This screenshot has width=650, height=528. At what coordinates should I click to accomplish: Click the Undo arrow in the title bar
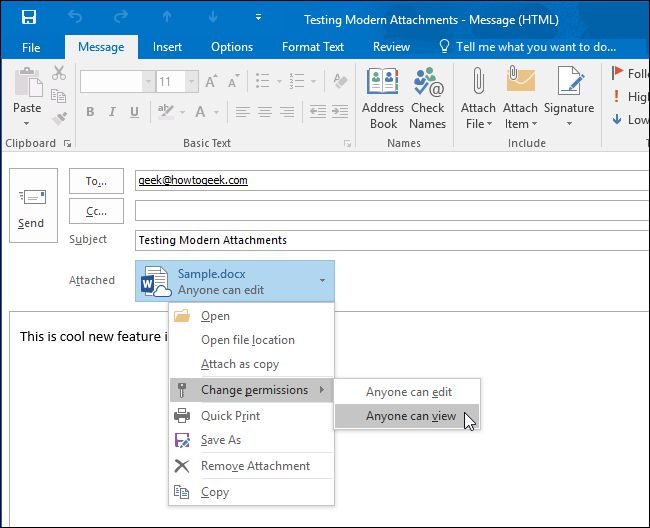point(75,17)
